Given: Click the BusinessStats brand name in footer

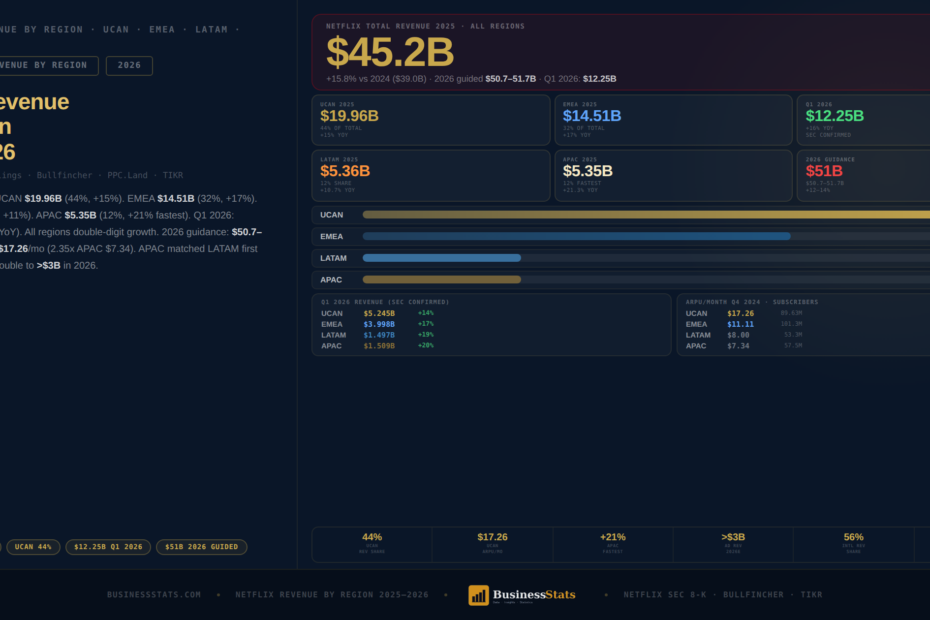Looking at the screenshot, I should click(534, 594).
